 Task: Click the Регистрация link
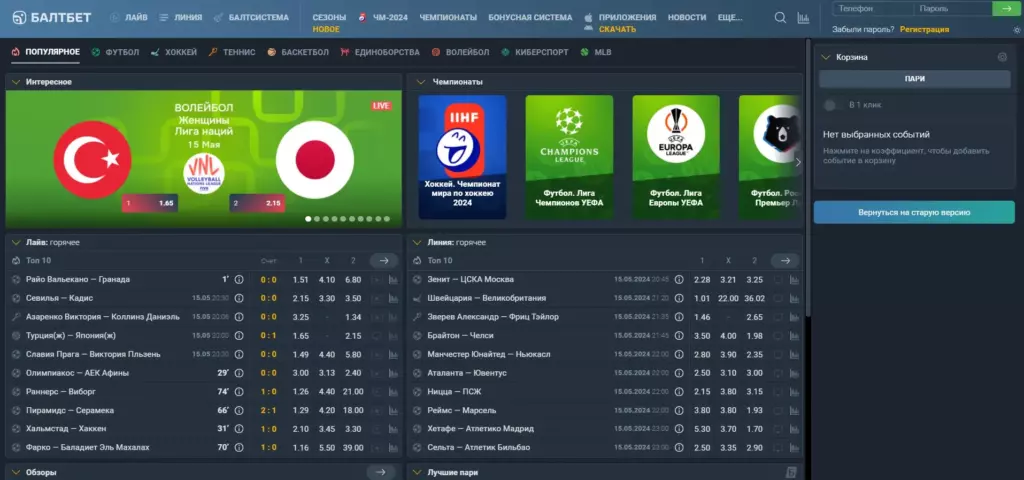[x=924, y=29]
